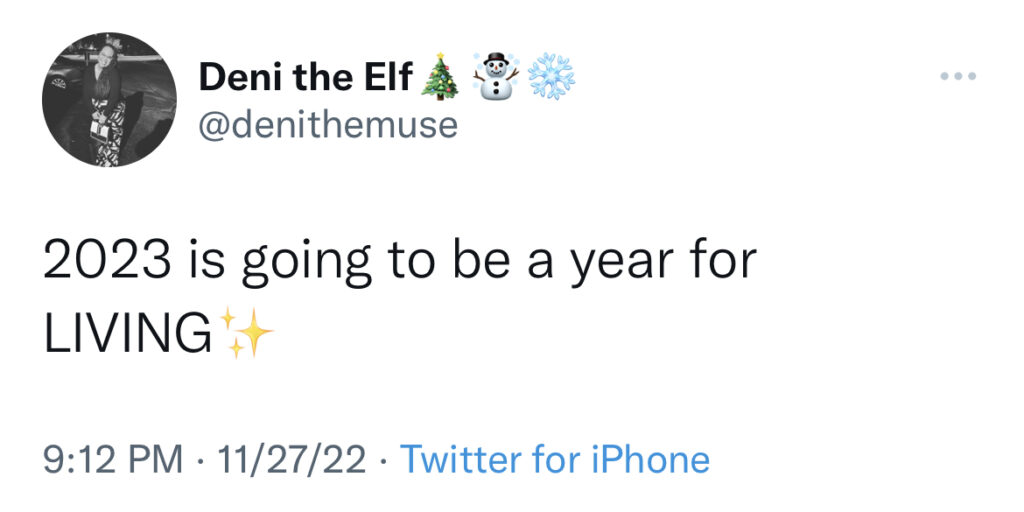Click the 9:12 PM timestamp
1024x512 pixels.
click(114, 460)
